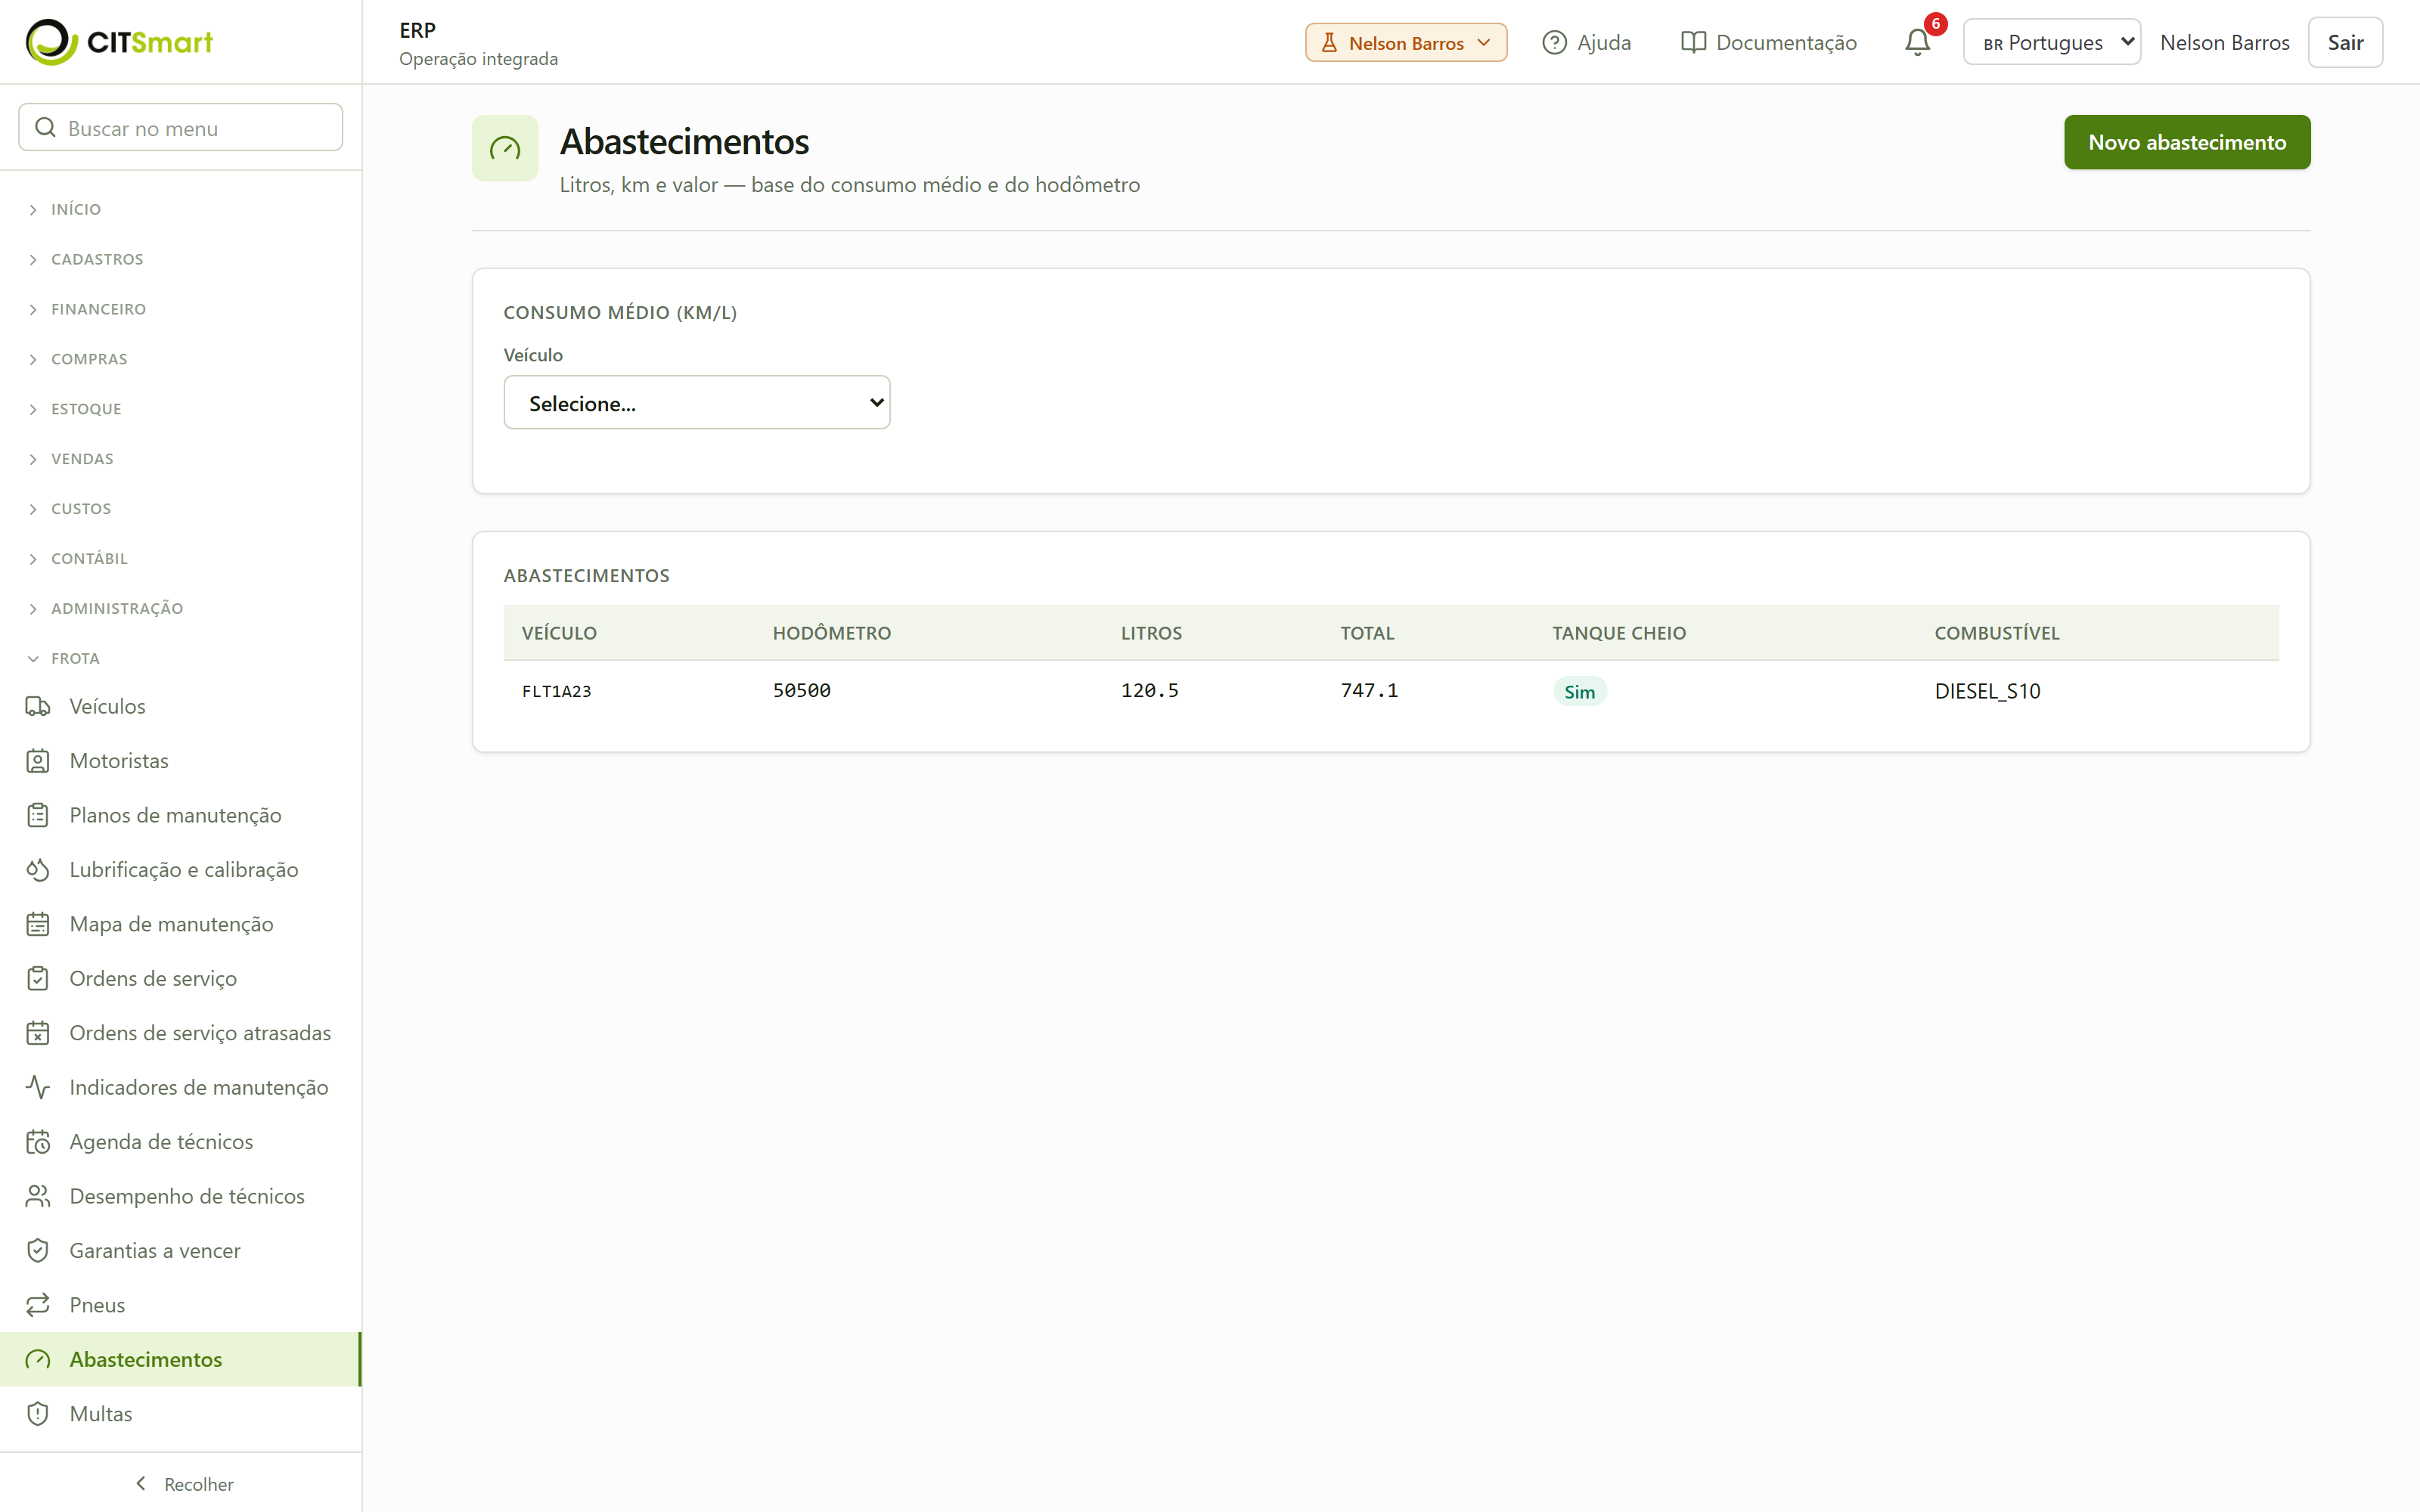The width and height of the screenshot is (2420, 1512).
Task: Click the FLT1A23 vehicle cell
Action: click(x=556, y=691)
